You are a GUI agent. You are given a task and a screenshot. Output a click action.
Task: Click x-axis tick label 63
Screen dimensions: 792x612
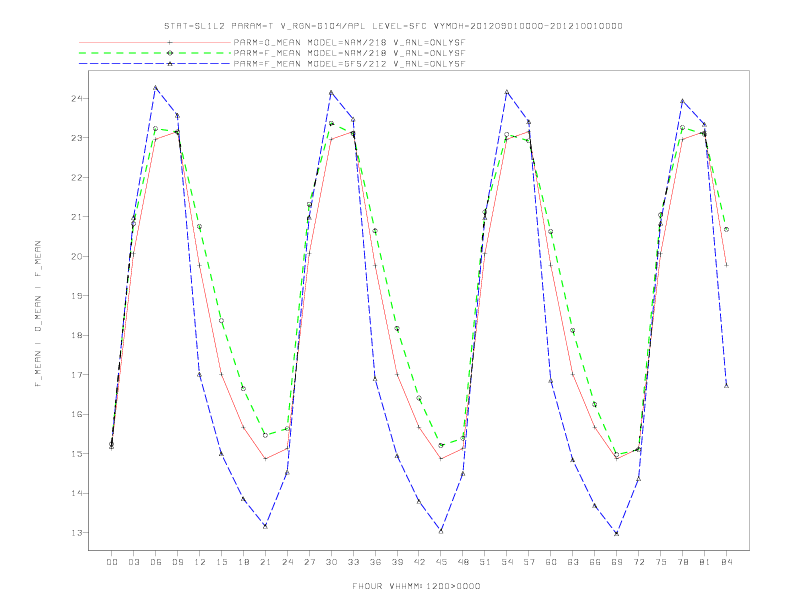coord(573,562)
